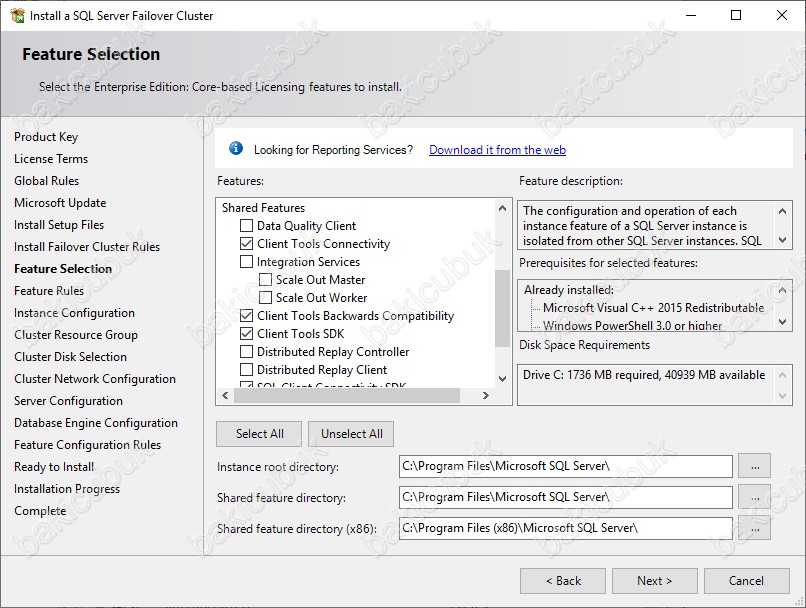Select the Ready to Install step
The height and width of the screenshot is (608, 806).
(x=54, y=467)
